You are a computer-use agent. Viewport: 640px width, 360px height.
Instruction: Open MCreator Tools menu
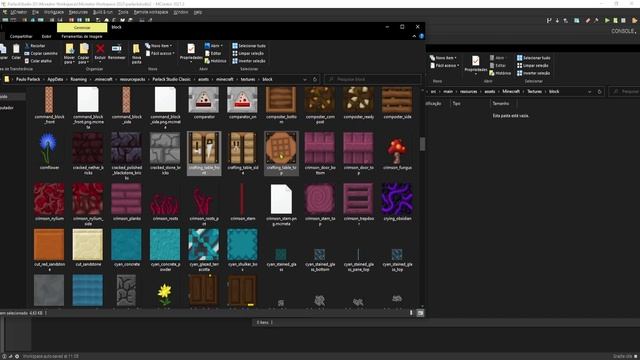point(123,12)
